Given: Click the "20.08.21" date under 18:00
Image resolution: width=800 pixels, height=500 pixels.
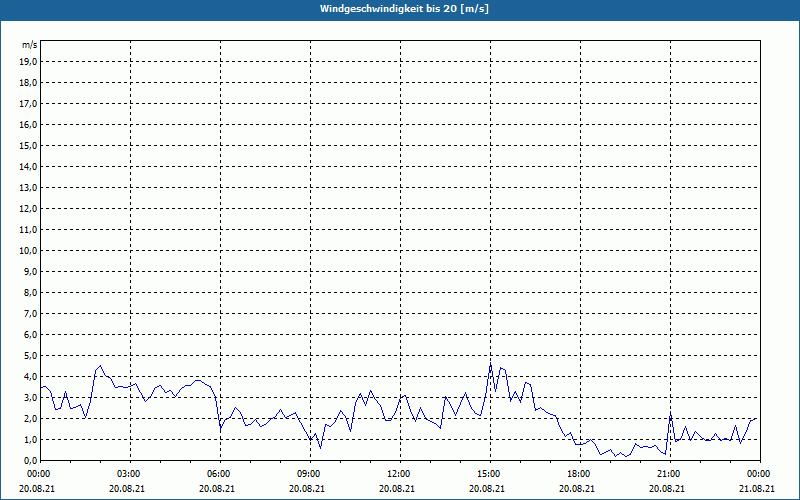Looking at the screenshot, I should click(x=577, y=488).
